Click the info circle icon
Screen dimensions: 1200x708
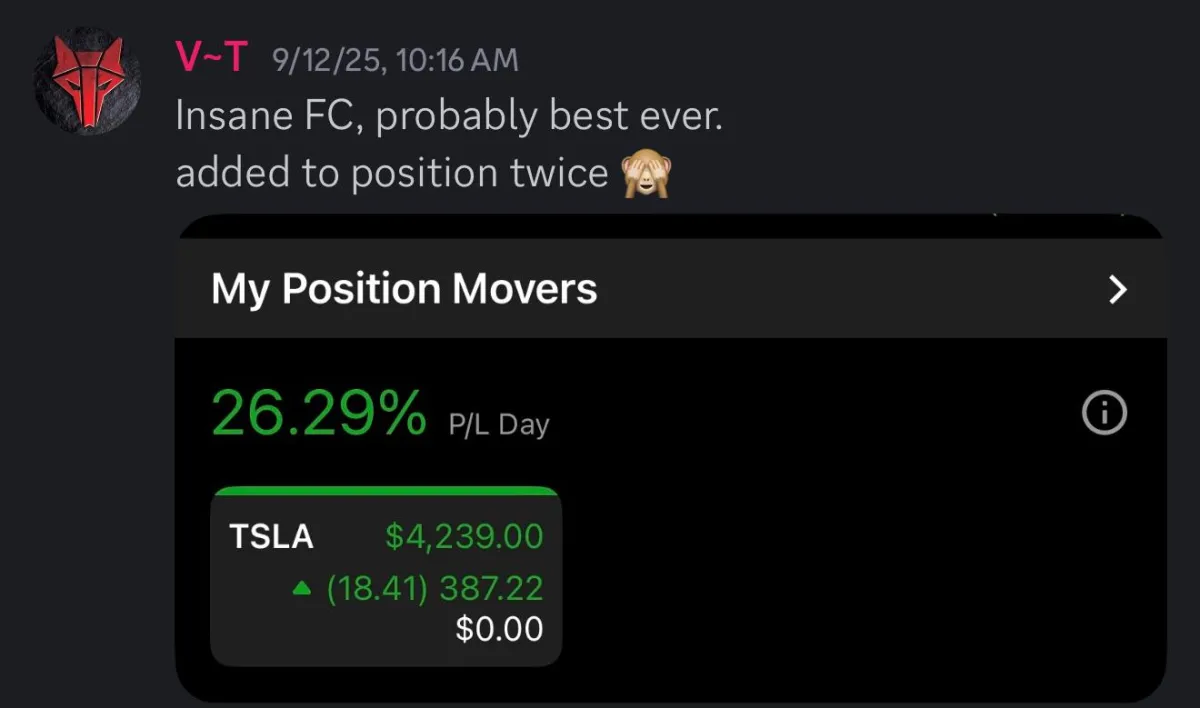click(1104, 413)
